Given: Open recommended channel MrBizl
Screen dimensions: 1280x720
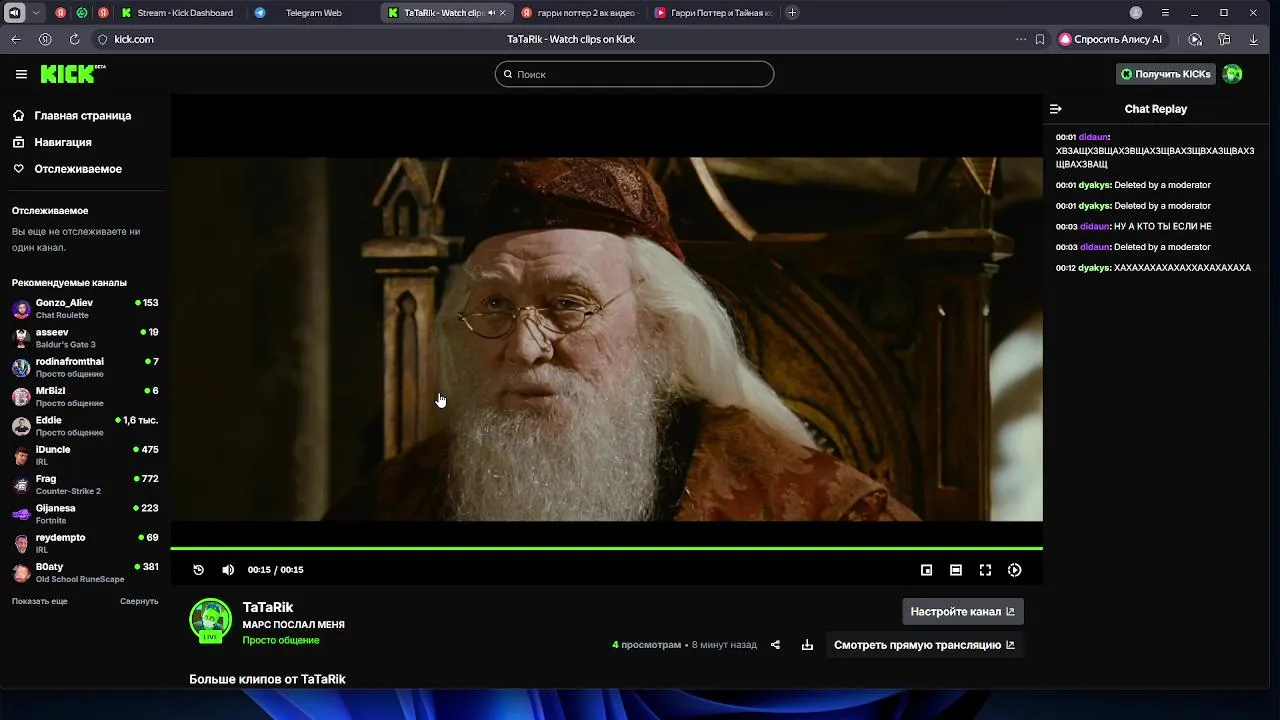Looking at the screenshot, I should pos(85,396).
